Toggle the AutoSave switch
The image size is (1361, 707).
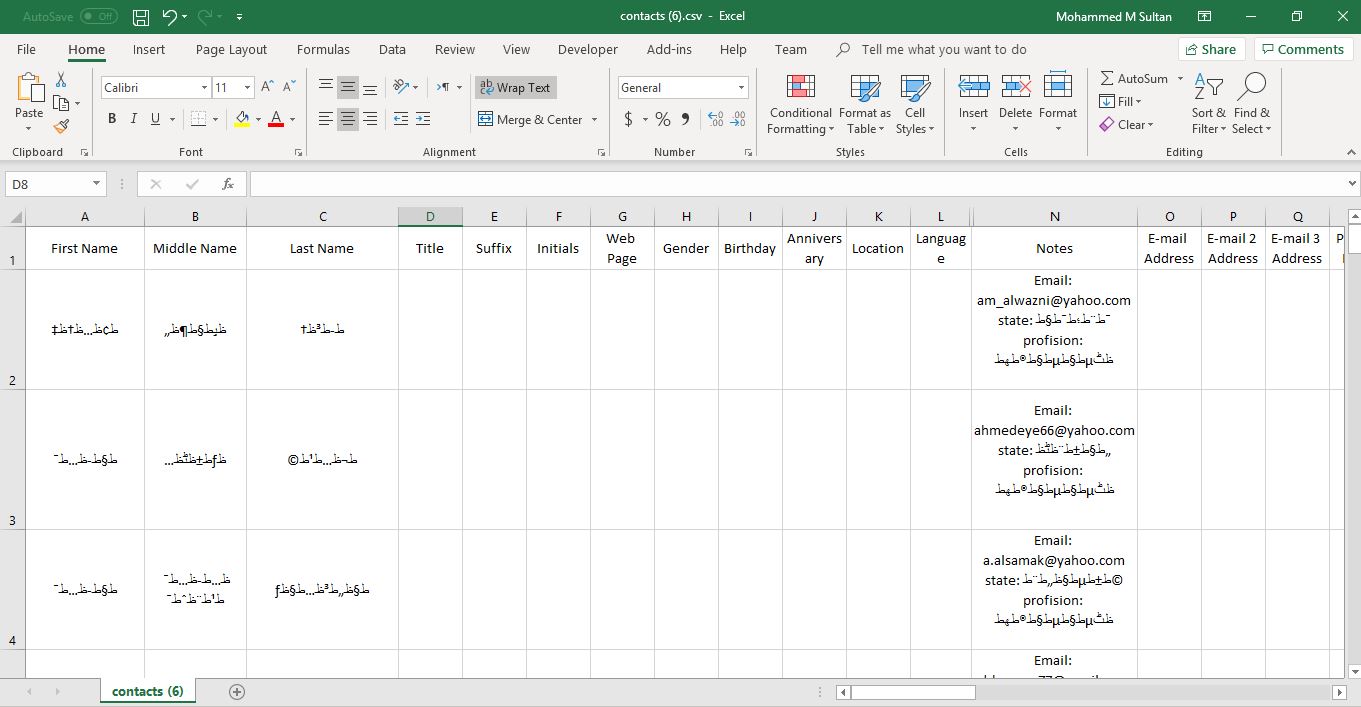pyautogui.click(x=98, y=17)
